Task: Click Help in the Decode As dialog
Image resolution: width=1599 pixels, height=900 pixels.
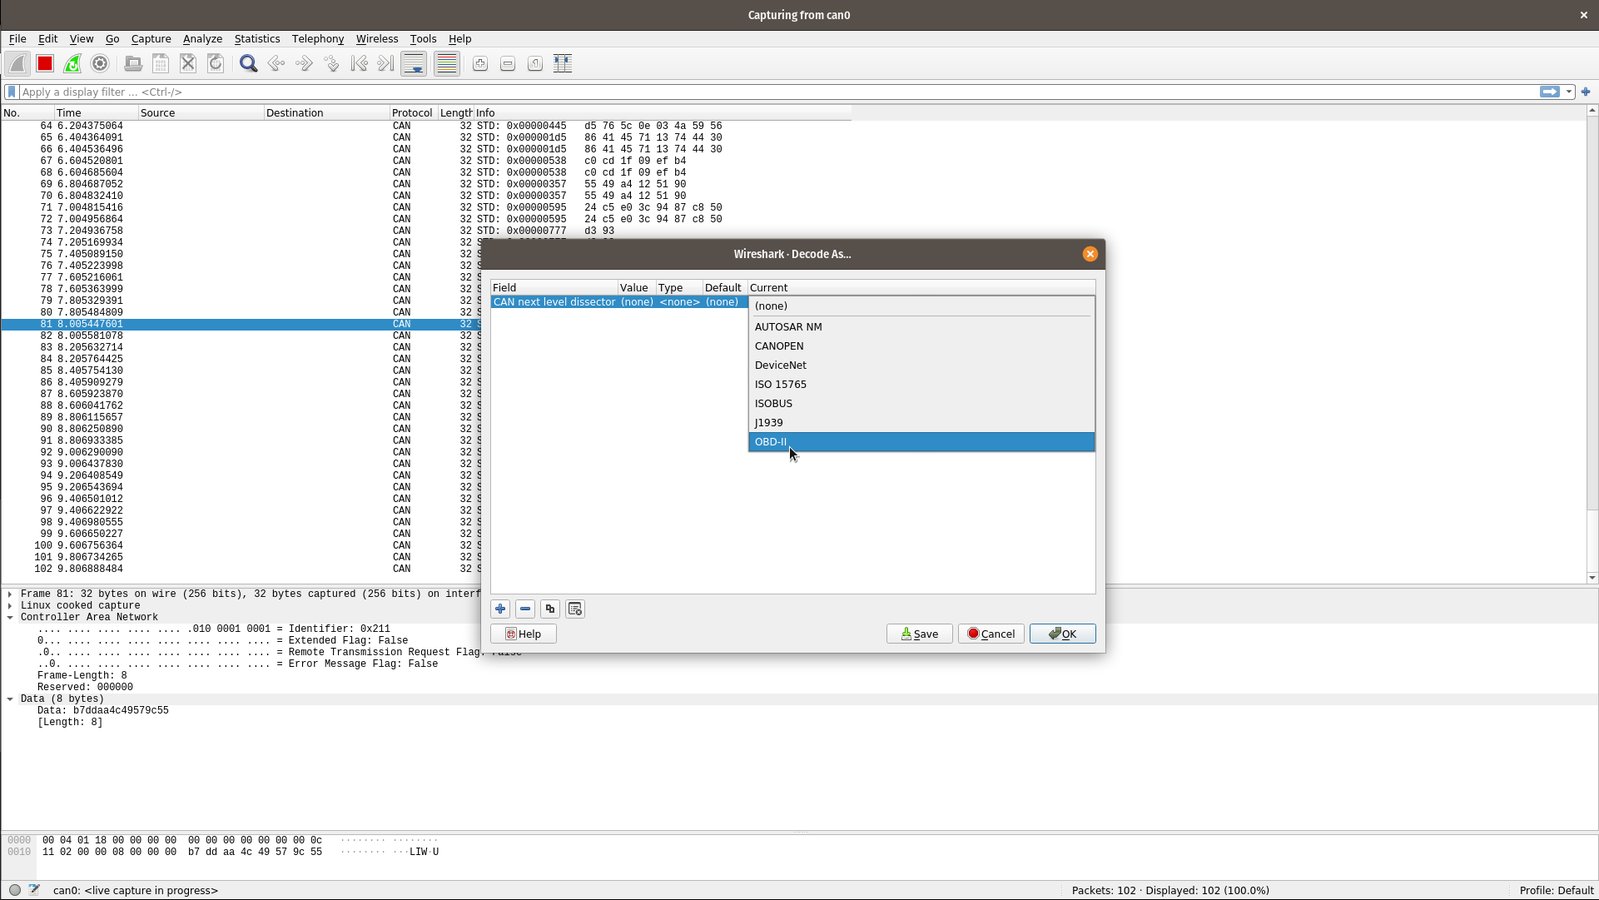Action: [x=523, y=634]
